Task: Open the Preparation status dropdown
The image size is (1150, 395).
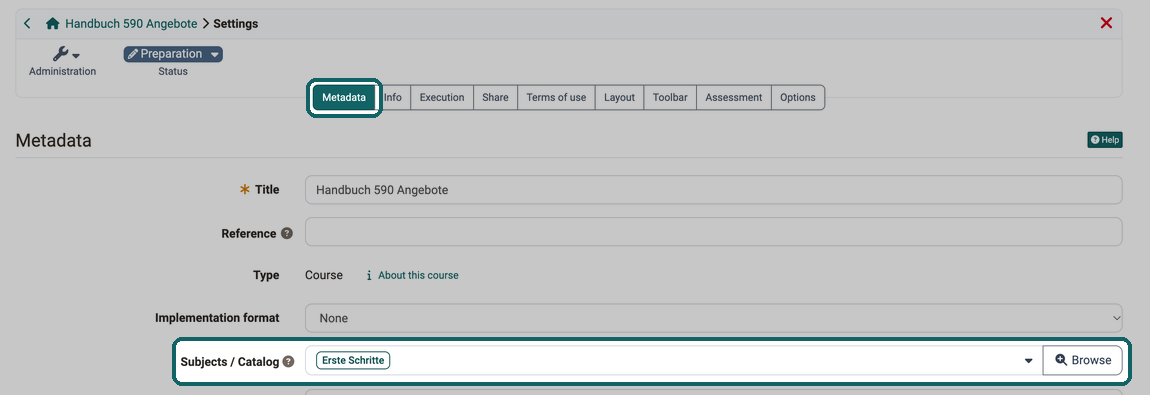Action: coord(173,54)
